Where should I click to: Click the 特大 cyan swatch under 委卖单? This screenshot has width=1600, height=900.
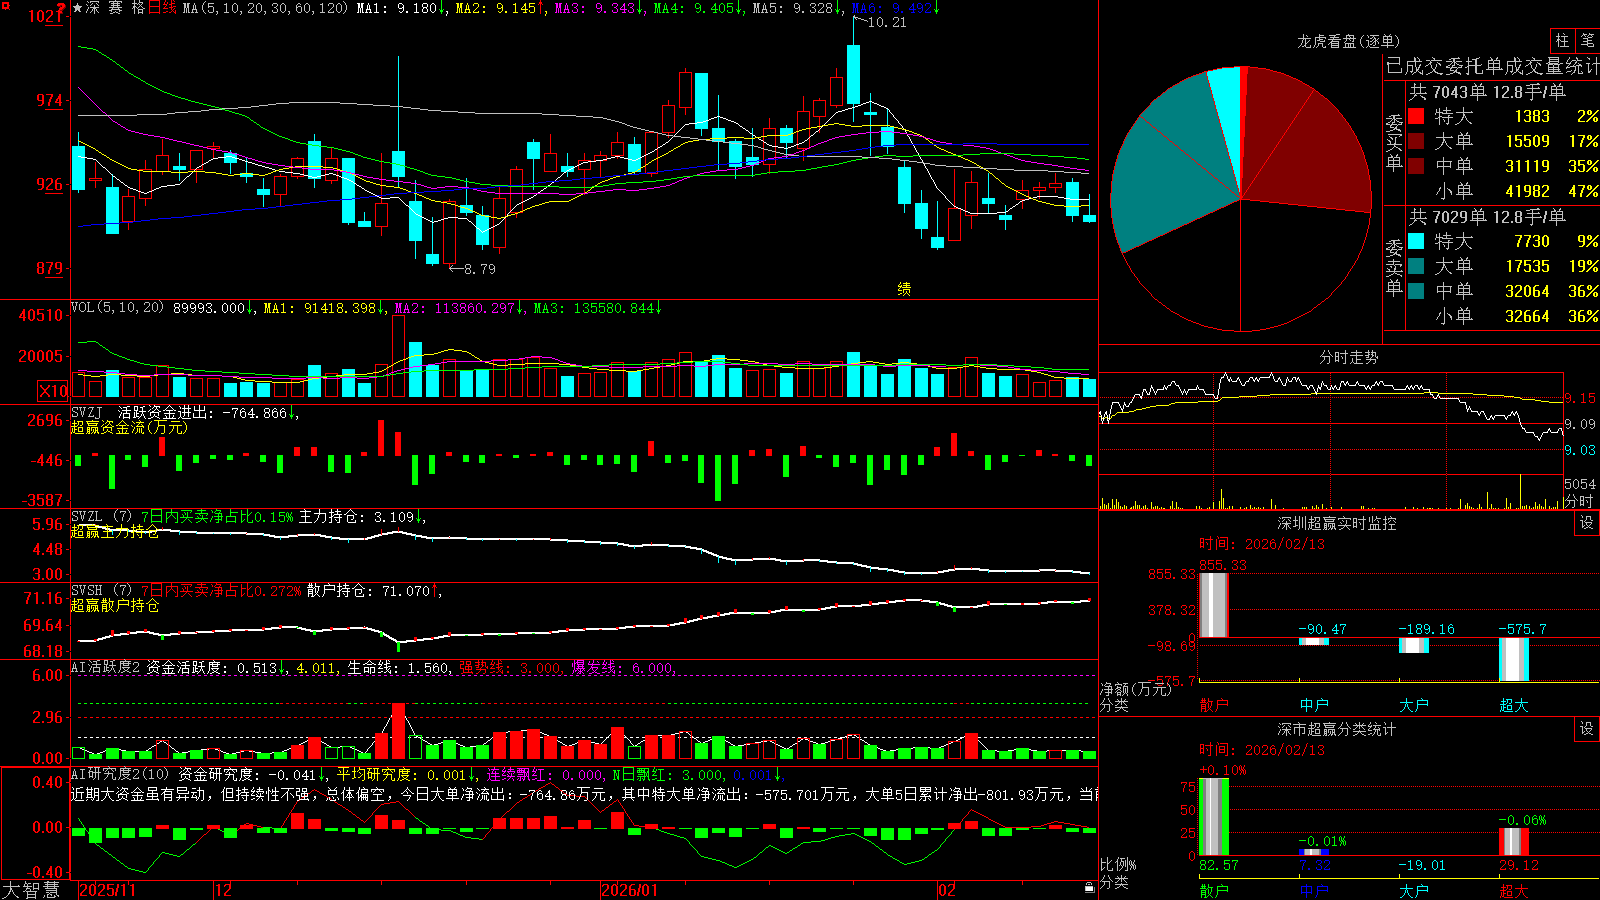1416,241
